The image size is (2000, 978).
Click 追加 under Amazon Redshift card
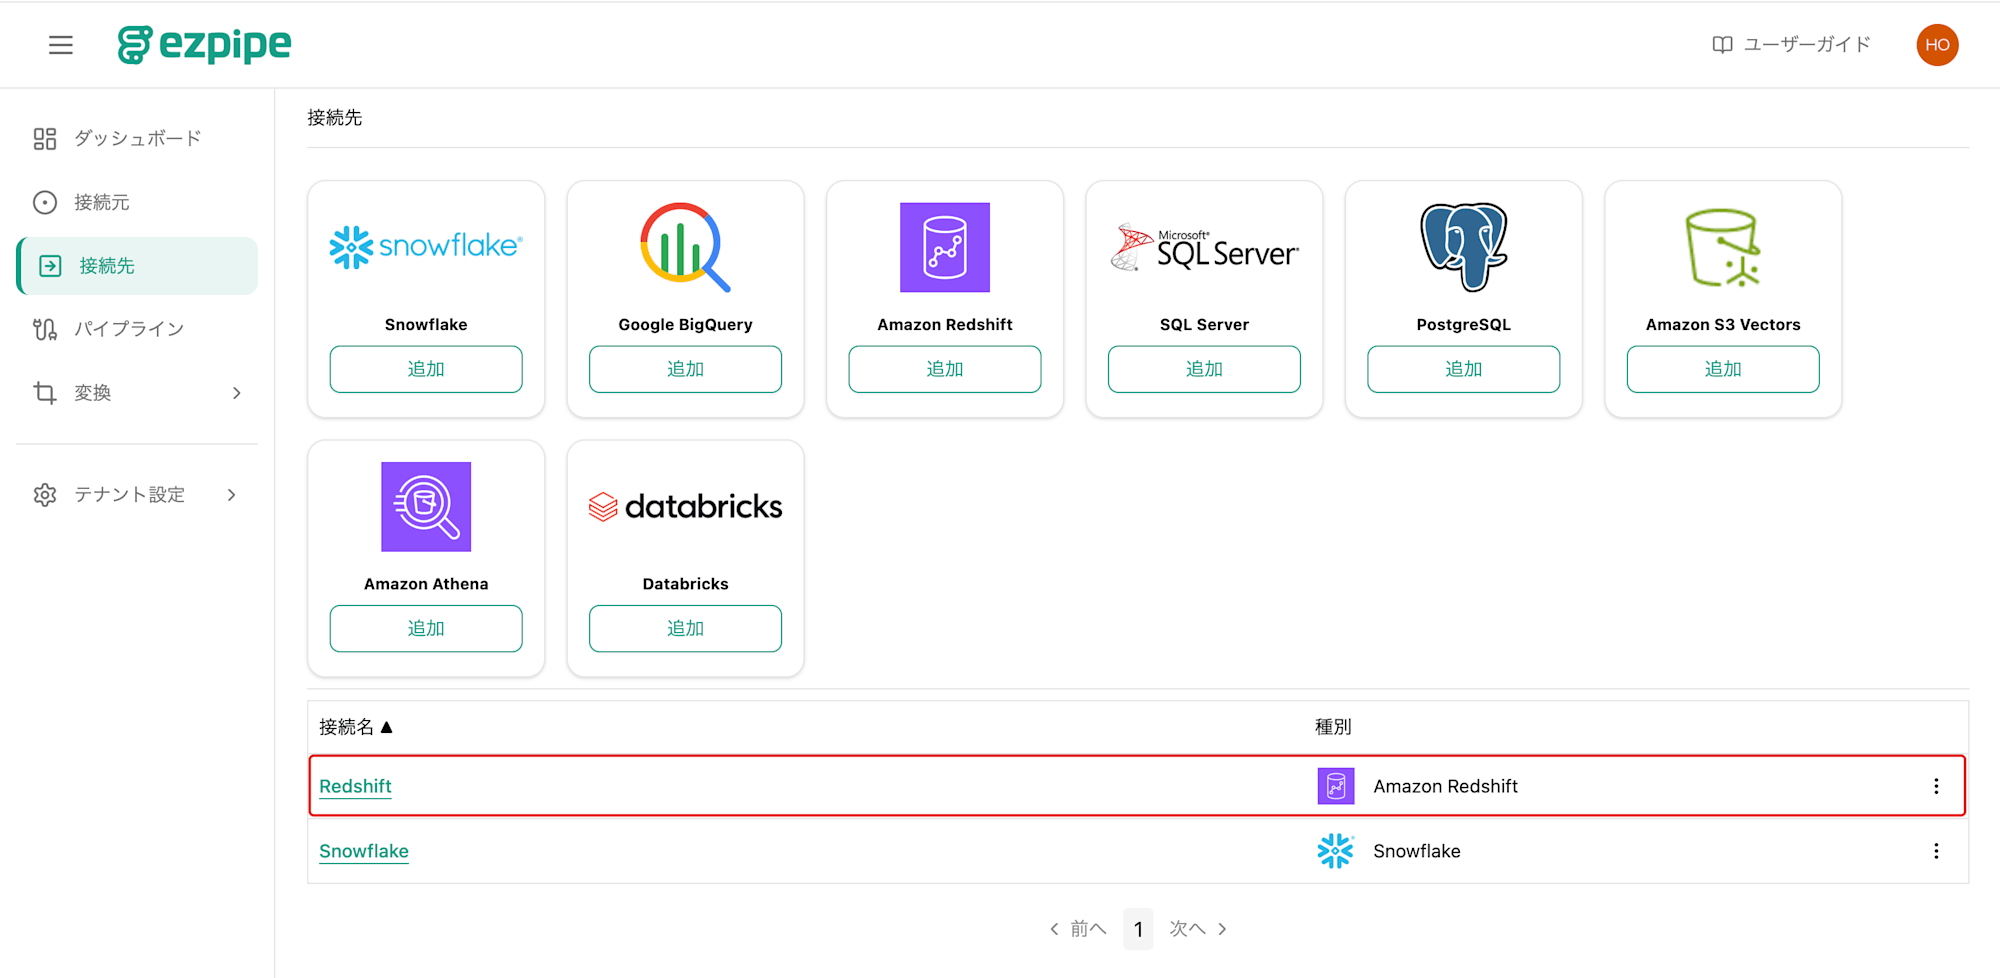(x=945, y=369)
